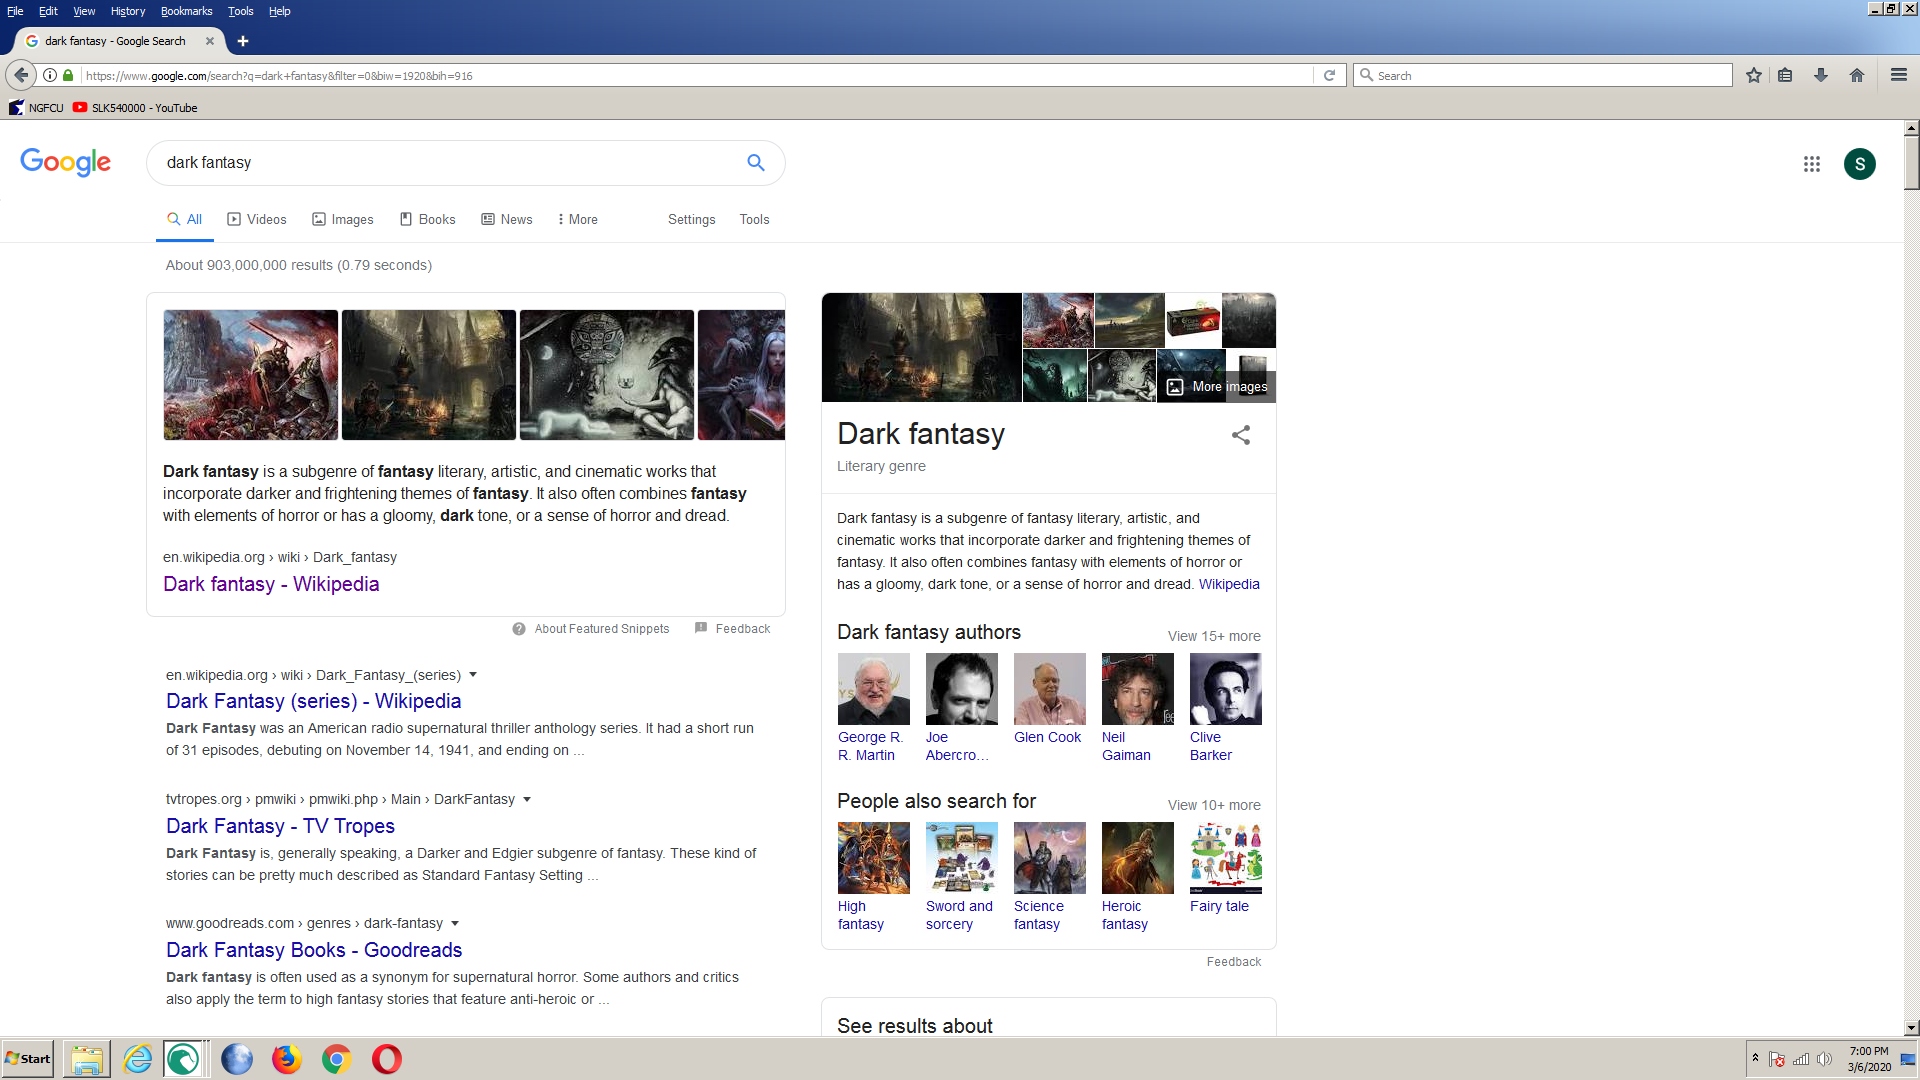The height and width of the screenshot is (1080, 1920).
Task: Launch Chrome from the taskbar
Action: [x=337, y=1059]
